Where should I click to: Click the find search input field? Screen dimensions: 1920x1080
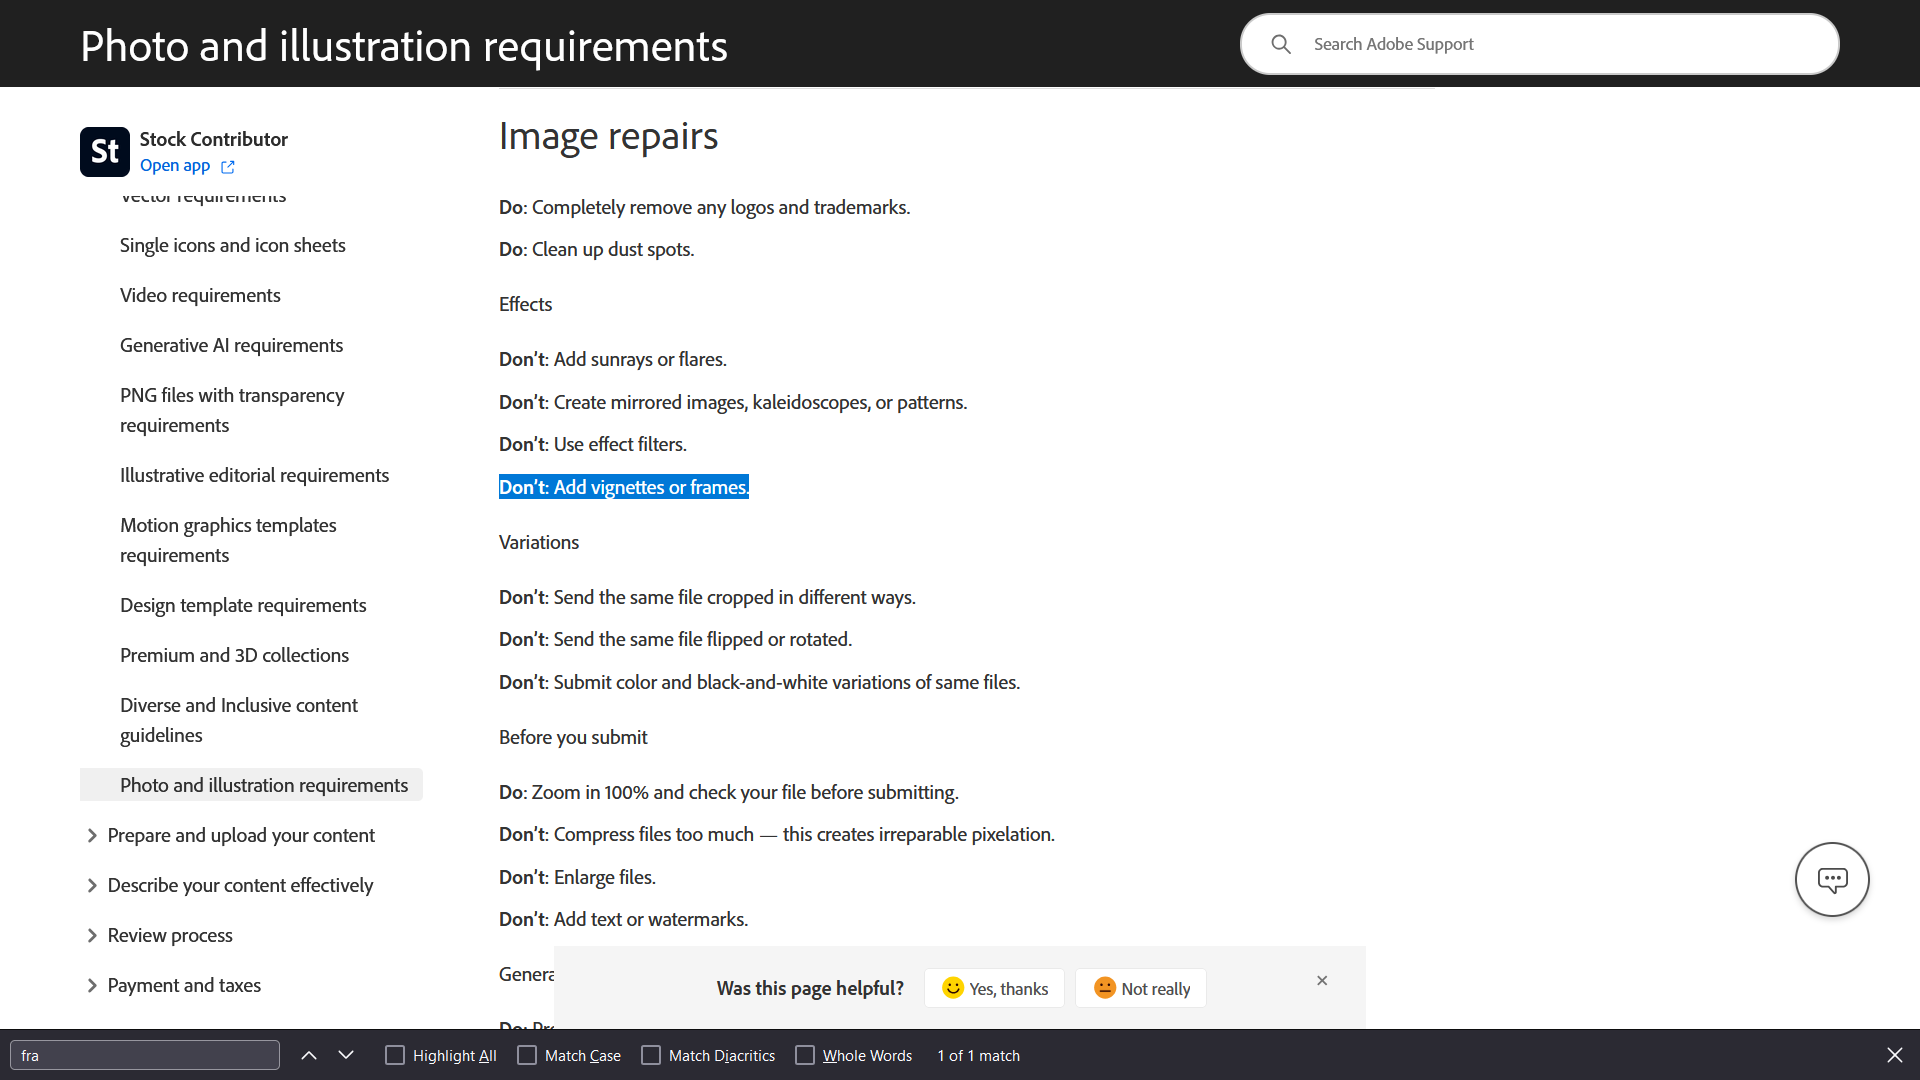coord(144,1055)
